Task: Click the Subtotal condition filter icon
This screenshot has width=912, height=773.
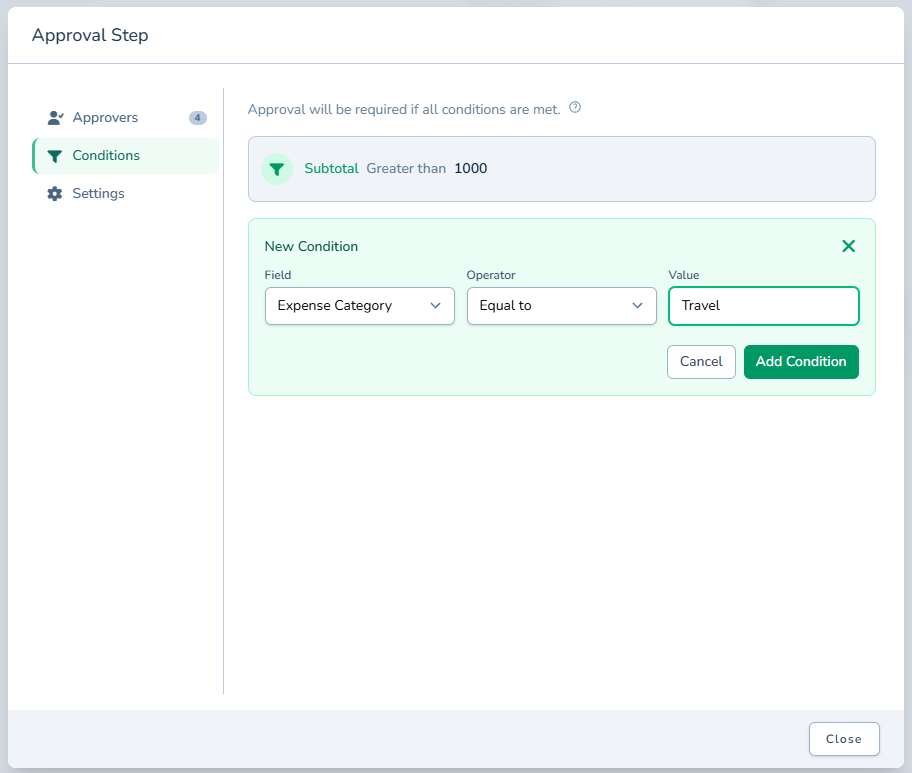Action: pos(277,169)
